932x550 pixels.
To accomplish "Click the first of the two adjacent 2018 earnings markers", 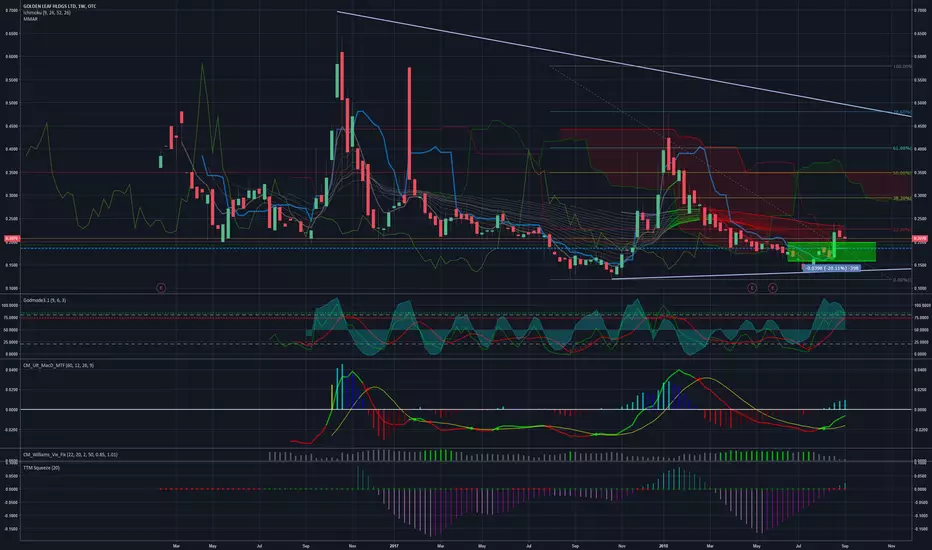I will click(752, 288).
